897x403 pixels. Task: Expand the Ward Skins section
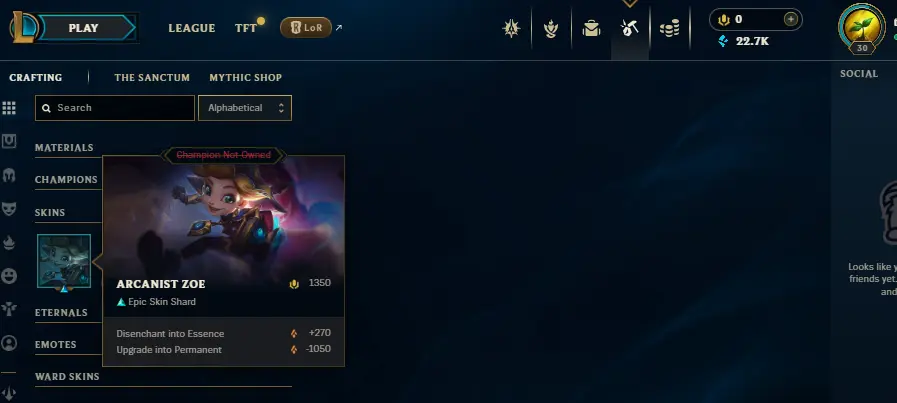pyautogui.click(x=67, y=377)
